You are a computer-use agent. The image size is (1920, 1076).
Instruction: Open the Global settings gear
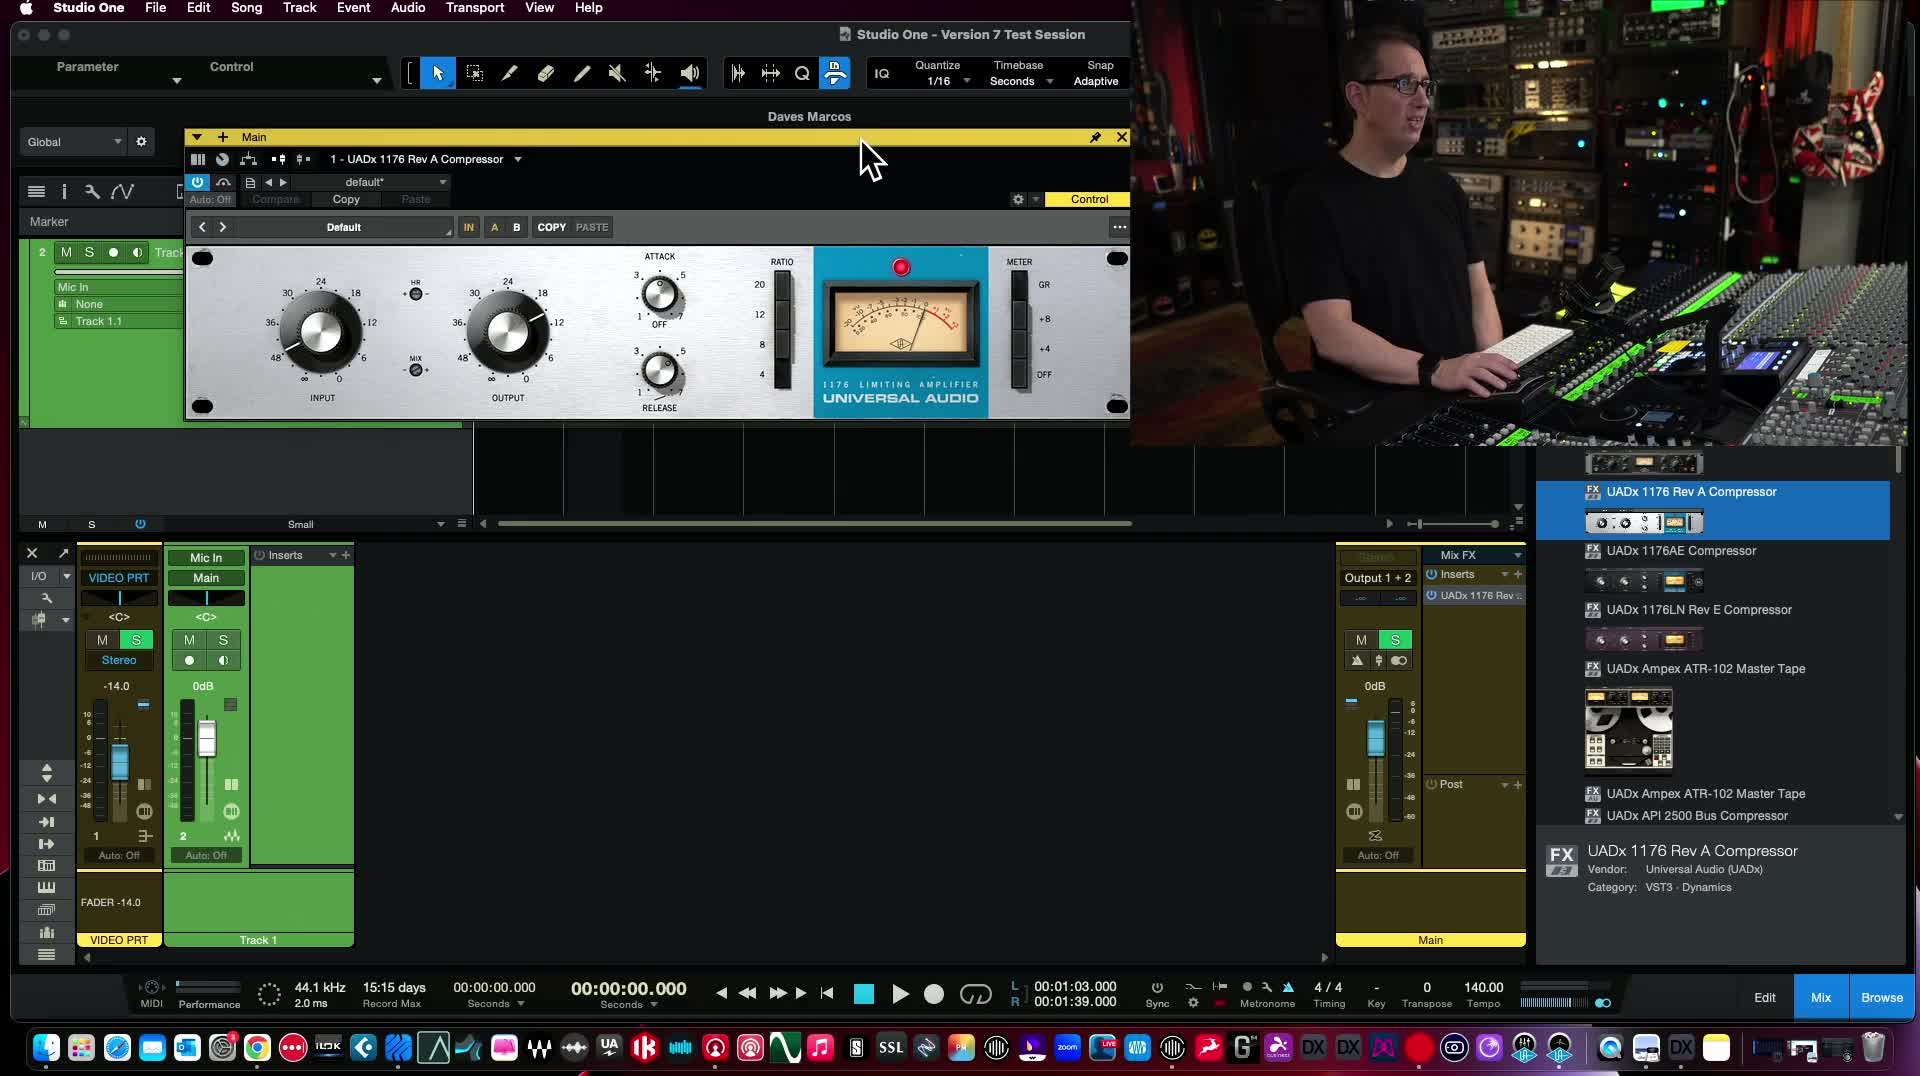(141, 142)
